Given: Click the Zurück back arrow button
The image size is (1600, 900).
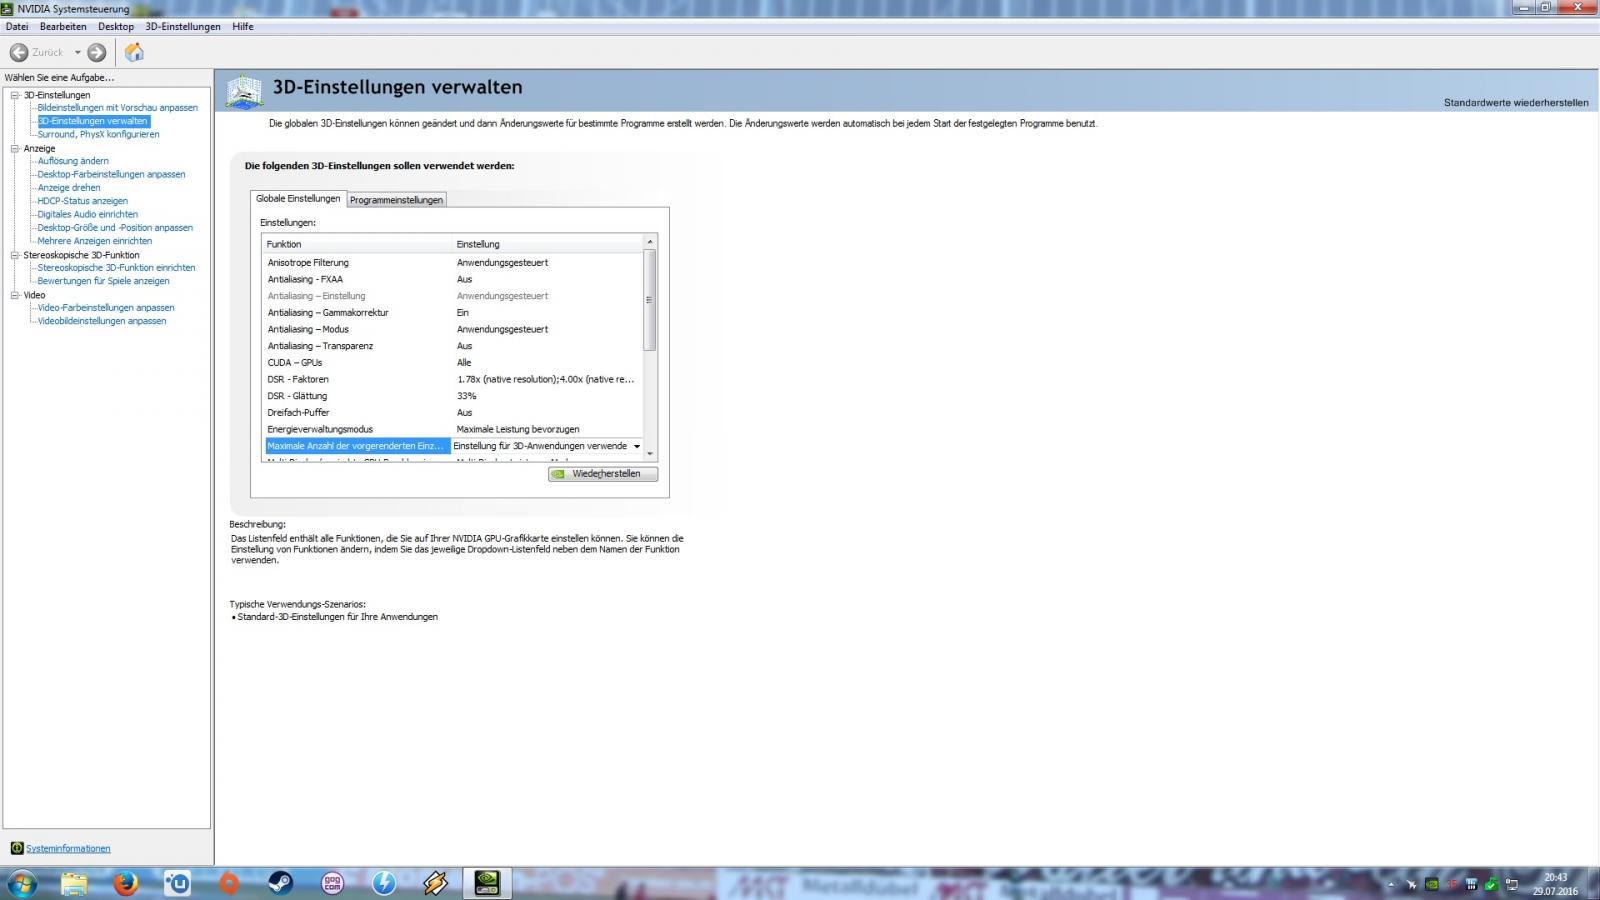Looking at the screenshot, I should [x=19, y=52].
